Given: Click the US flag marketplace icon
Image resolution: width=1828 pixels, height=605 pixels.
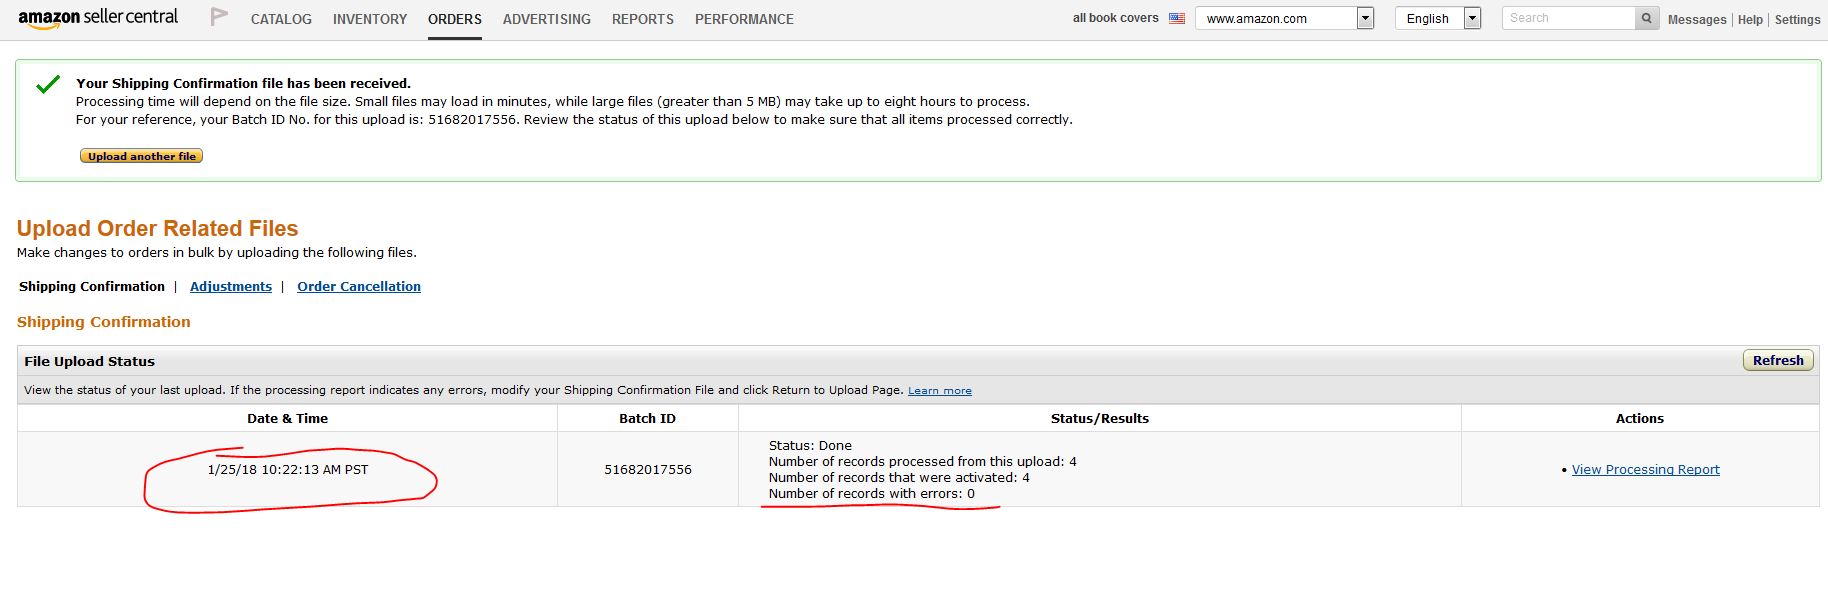Looking at the screenshot, I should pos(1177,18).
